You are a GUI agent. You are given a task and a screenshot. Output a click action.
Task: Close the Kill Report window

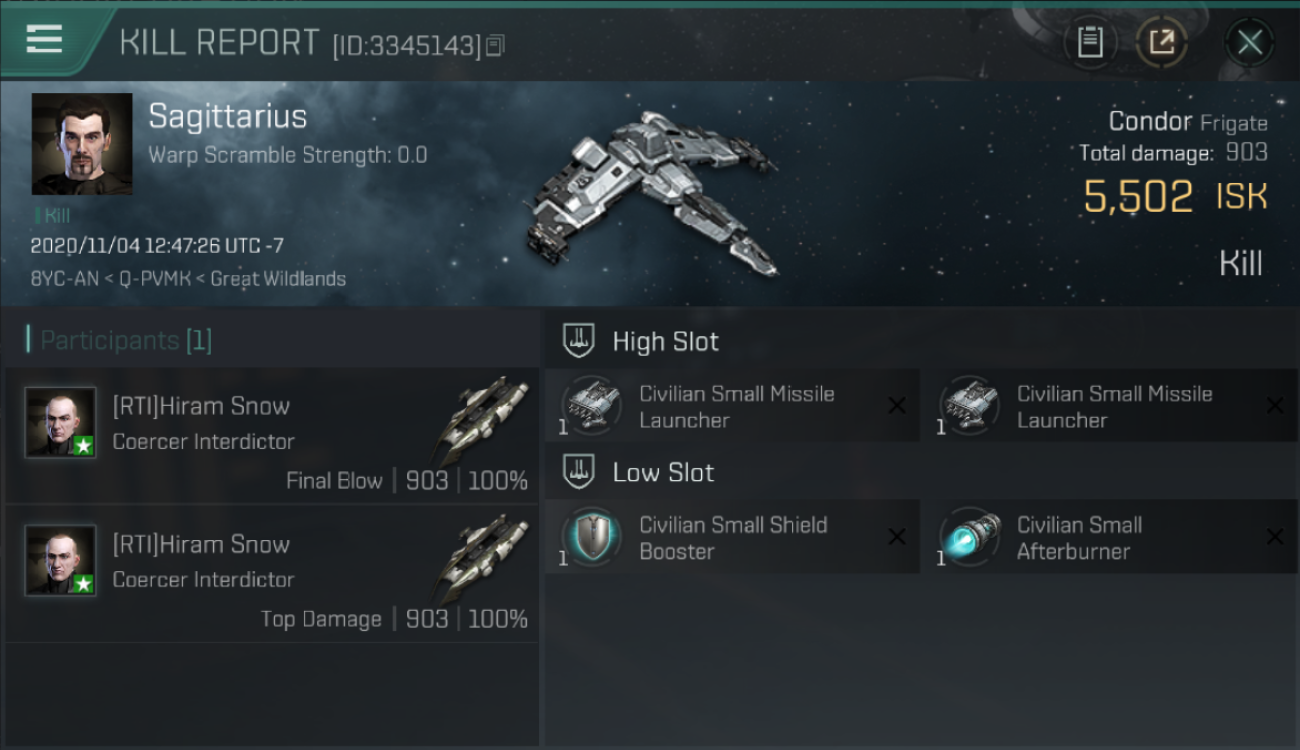click(1249, 42)
